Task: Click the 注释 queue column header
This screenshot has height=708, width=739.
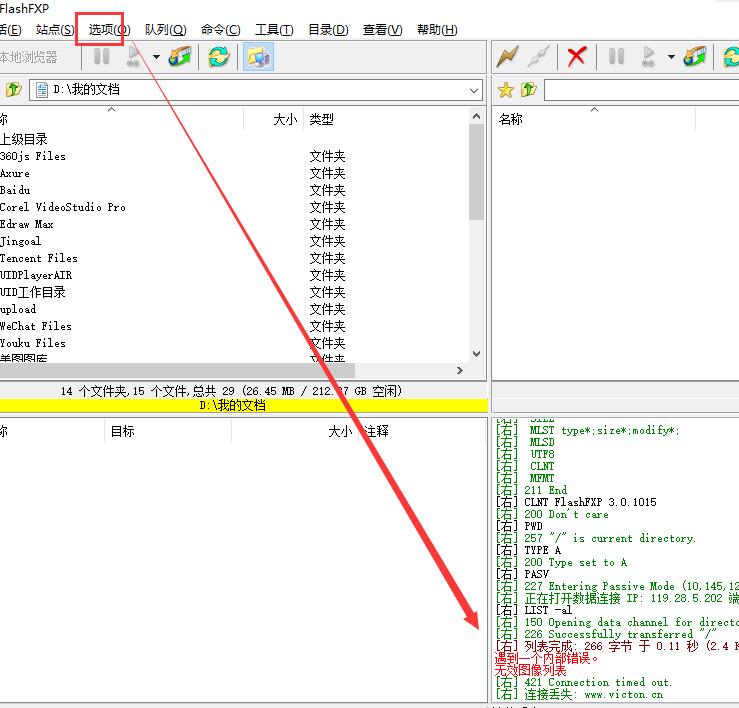Action: point(376,431)
